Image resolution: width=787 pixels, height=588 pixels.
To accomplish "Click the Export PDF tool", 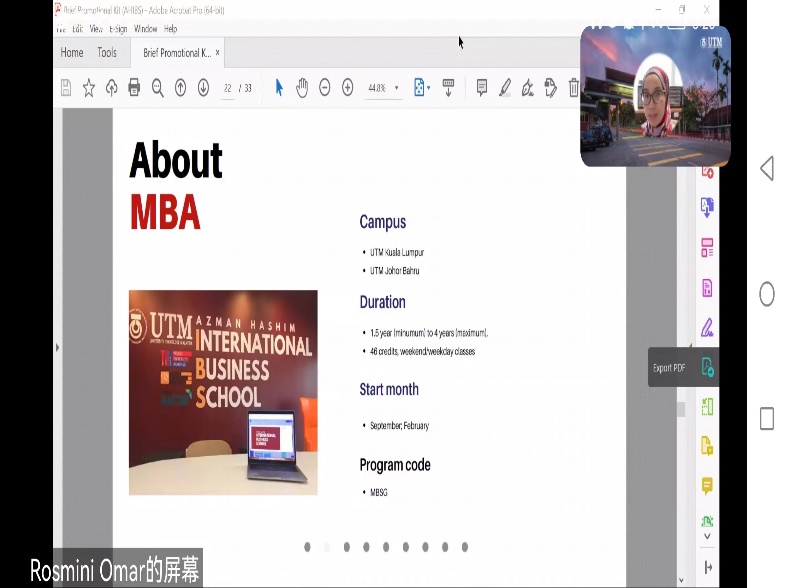I will click(x=708, y=367).
